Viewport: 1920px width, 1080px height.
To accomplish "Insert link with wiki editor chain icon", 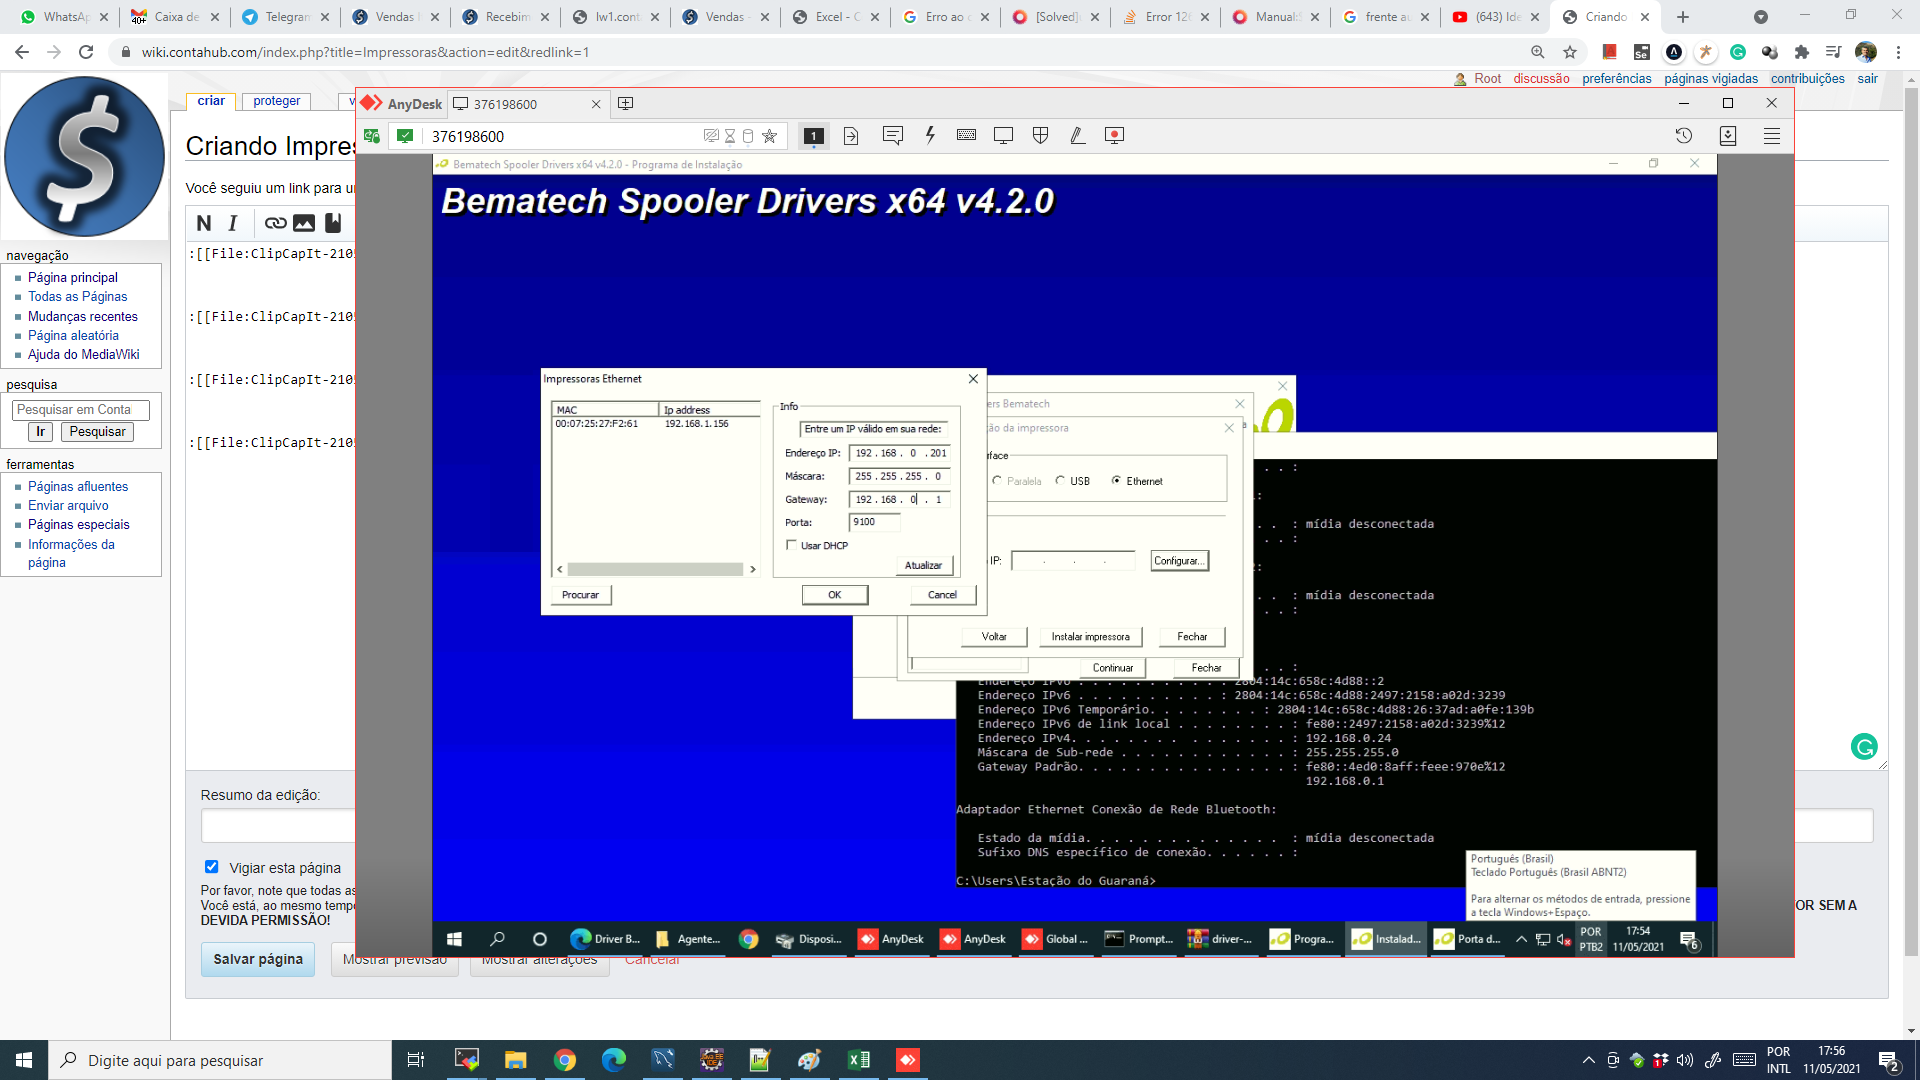I will click(275, 223).
